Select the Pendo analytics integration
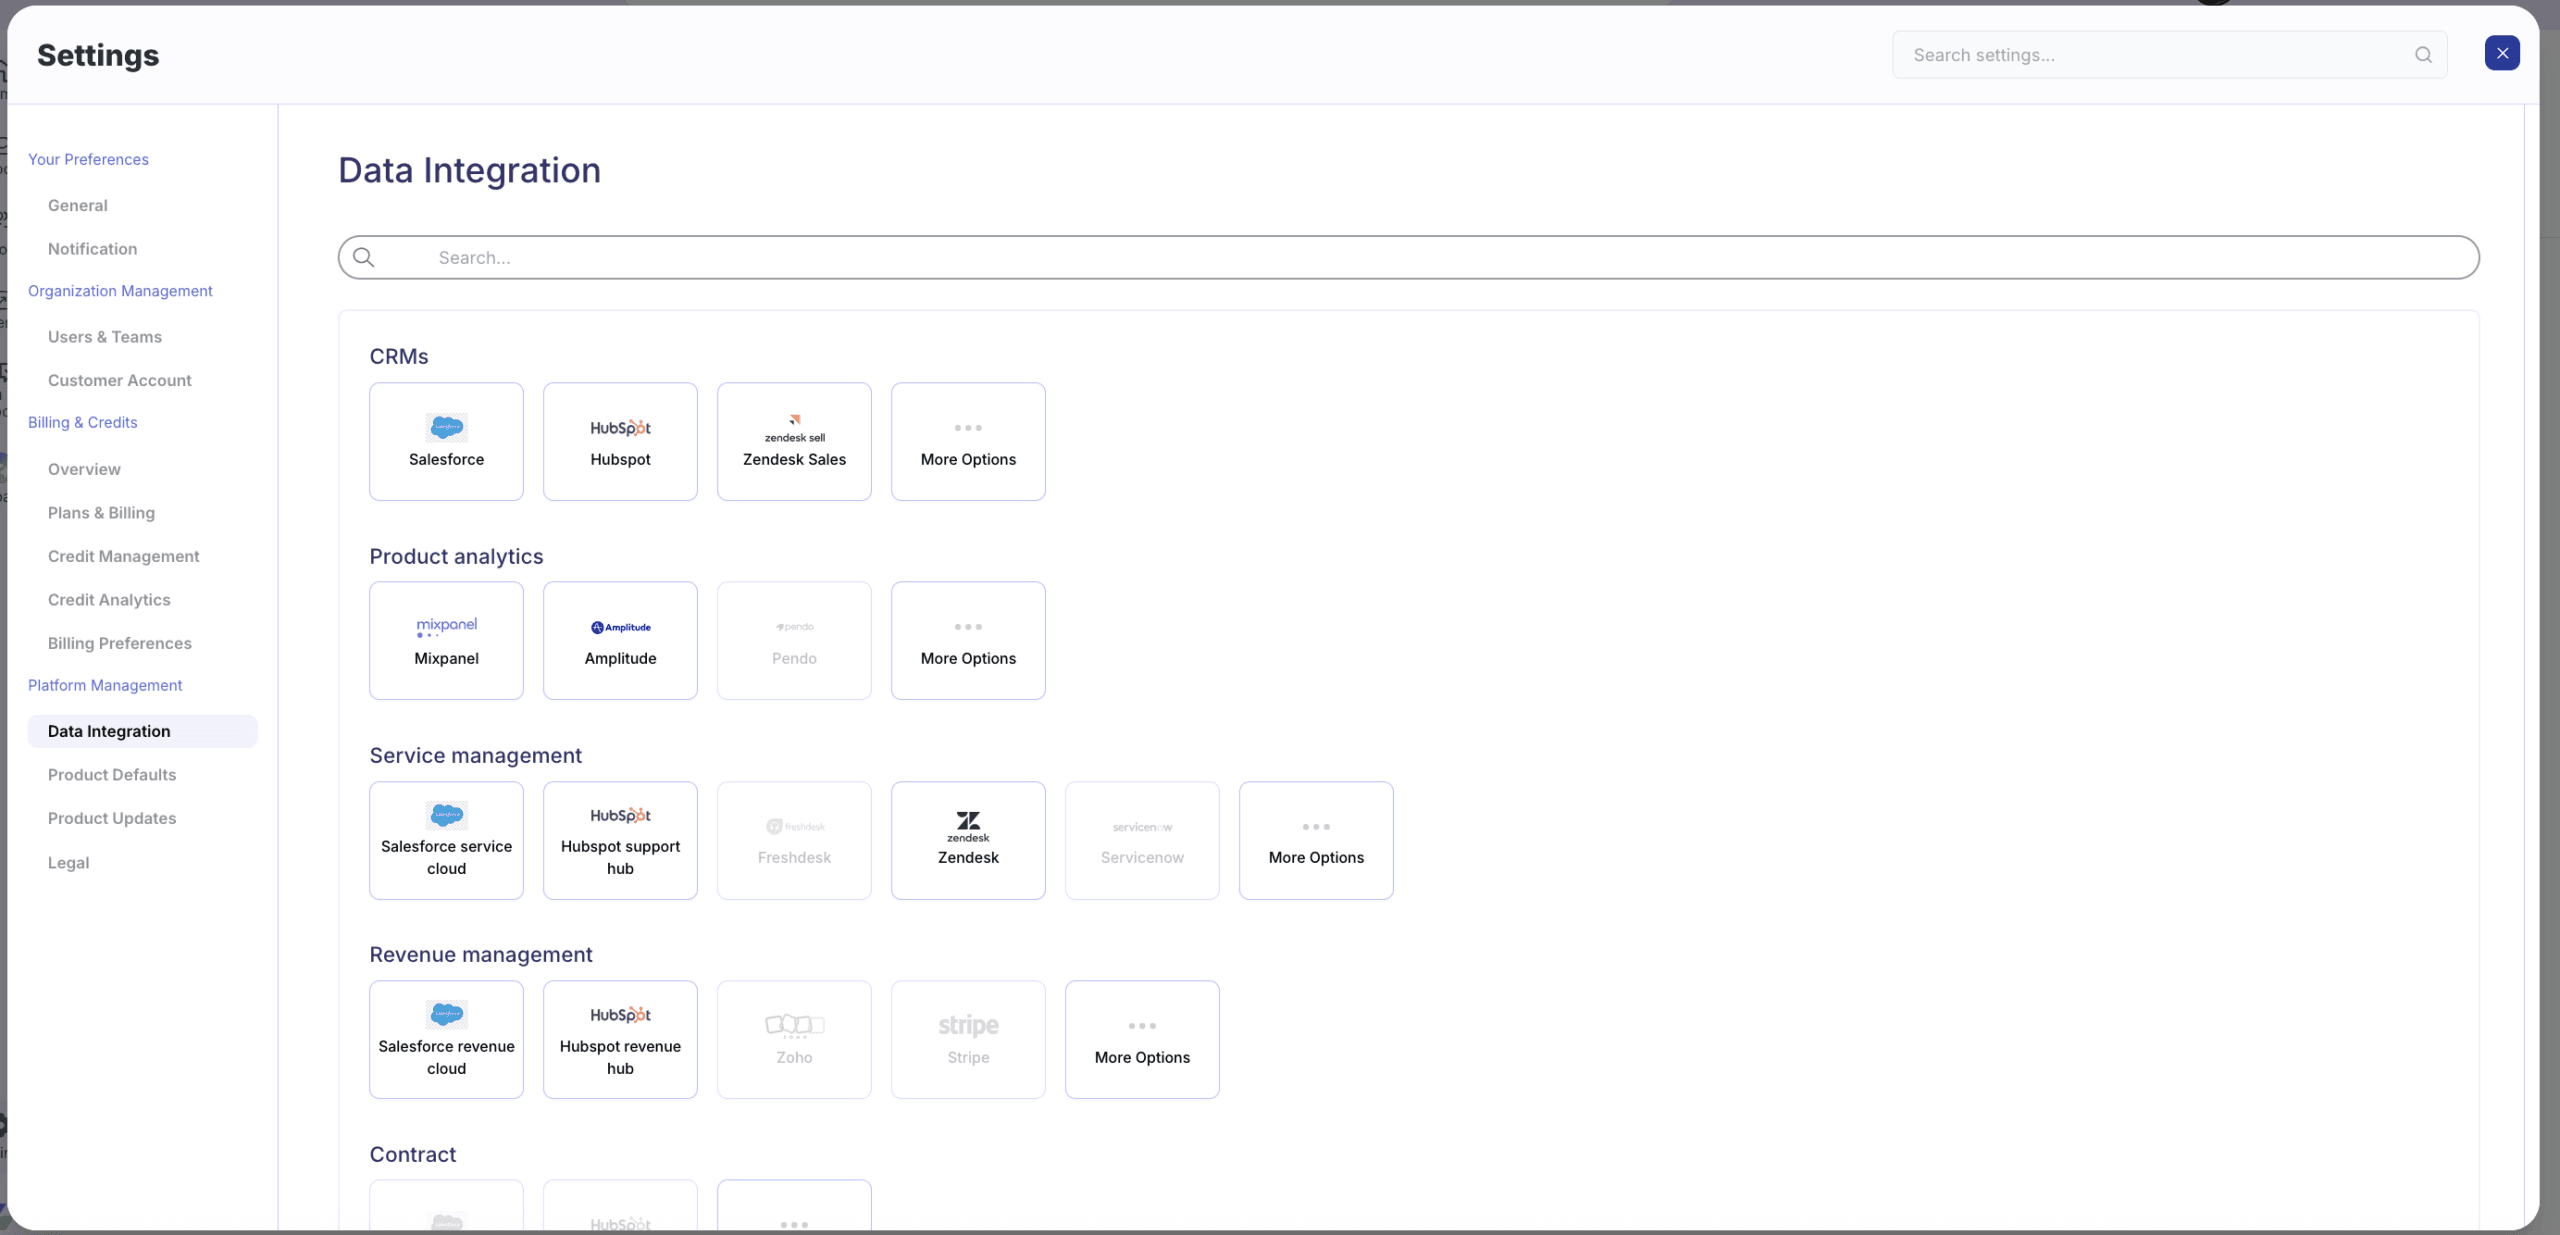This screenshot has width=2560, height=1235. click(793, 640)
